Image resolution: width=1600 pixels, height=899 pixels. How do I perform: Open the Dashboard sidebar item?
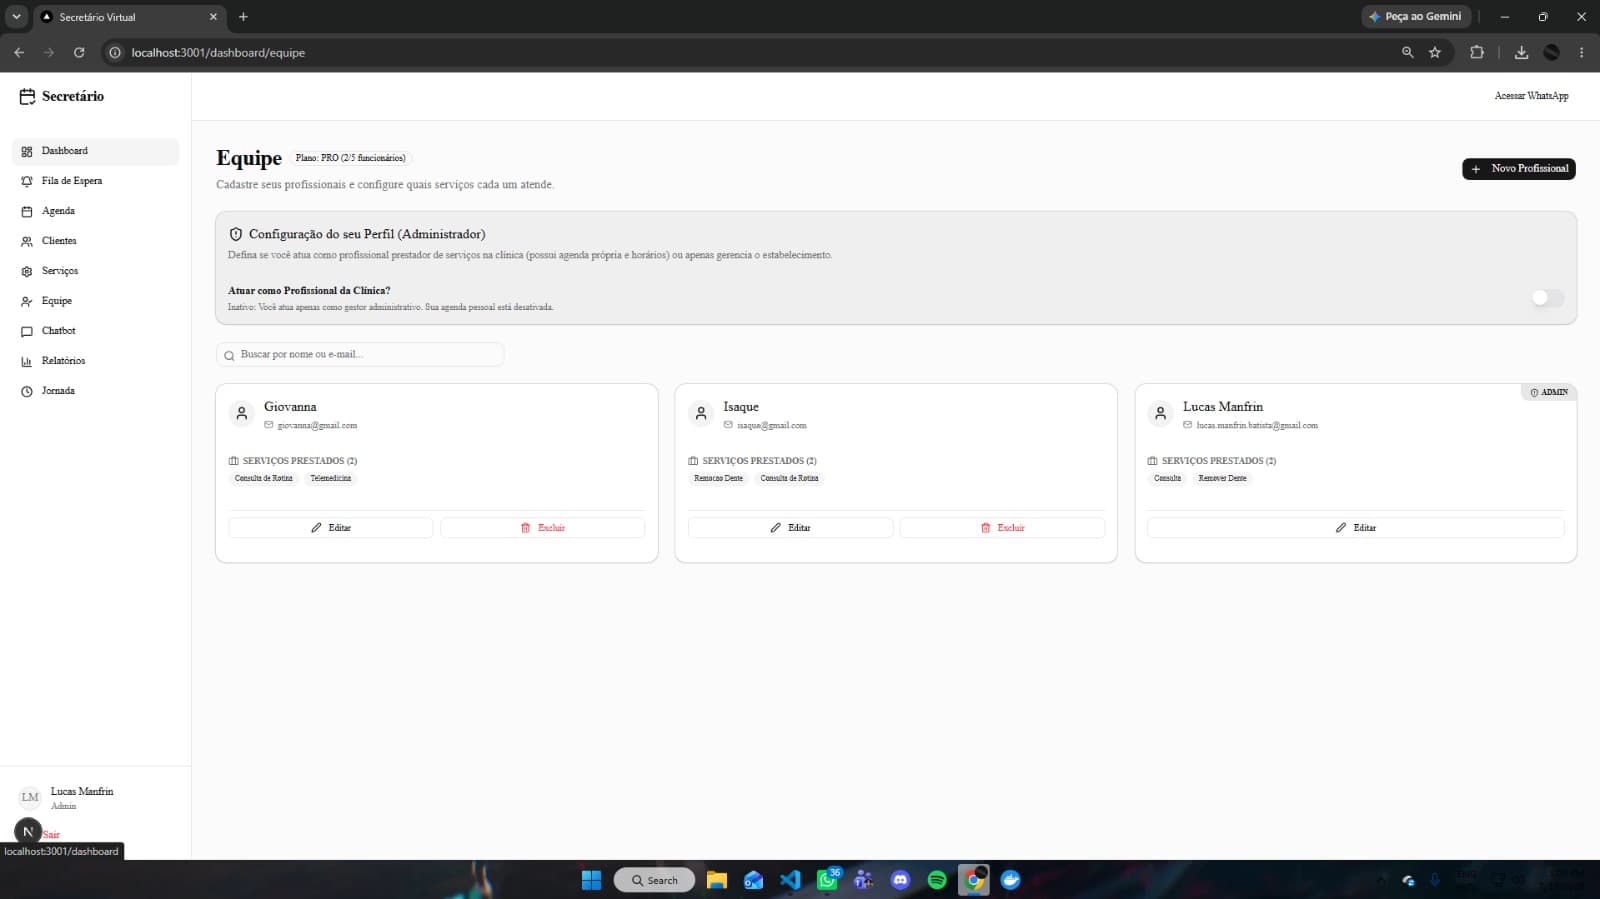[x=95, y=151]
